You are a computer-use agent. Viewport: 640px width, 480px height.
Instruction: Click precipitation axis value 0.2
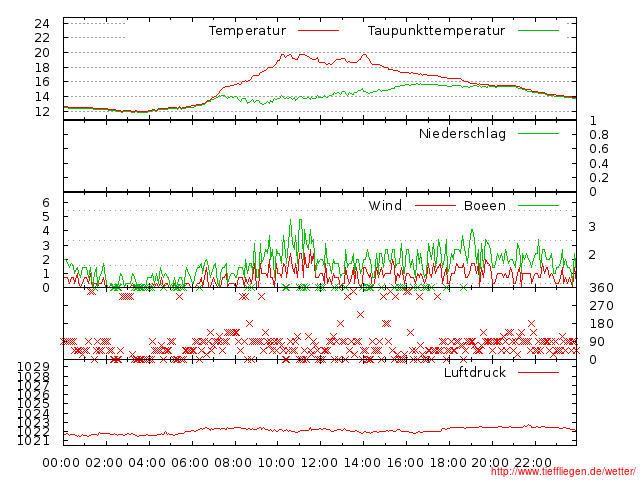coord(599,178)
